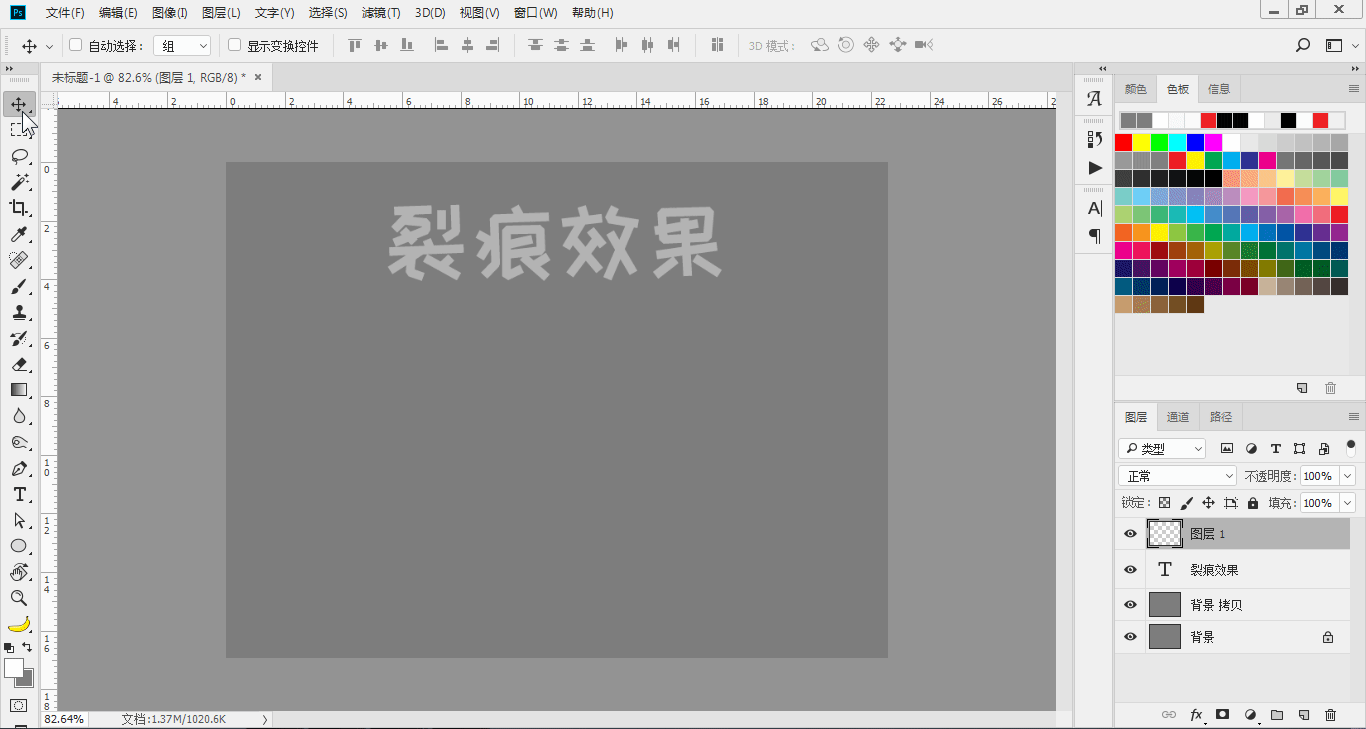This screenshot has width=1366, height=729.
Task: Toggle lock transparent pixels
Action: coord(1164,503)
